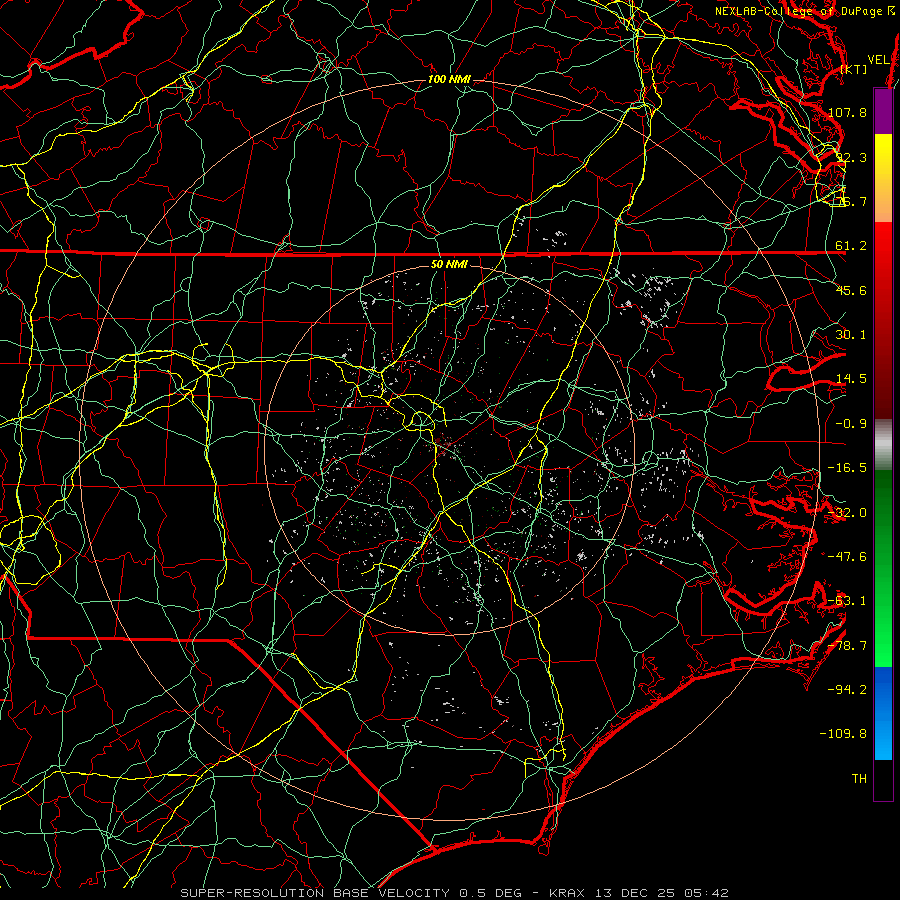Select the purple segment of the velocity scale
Screen dimensions: 900x900
(x=883, y=112)
